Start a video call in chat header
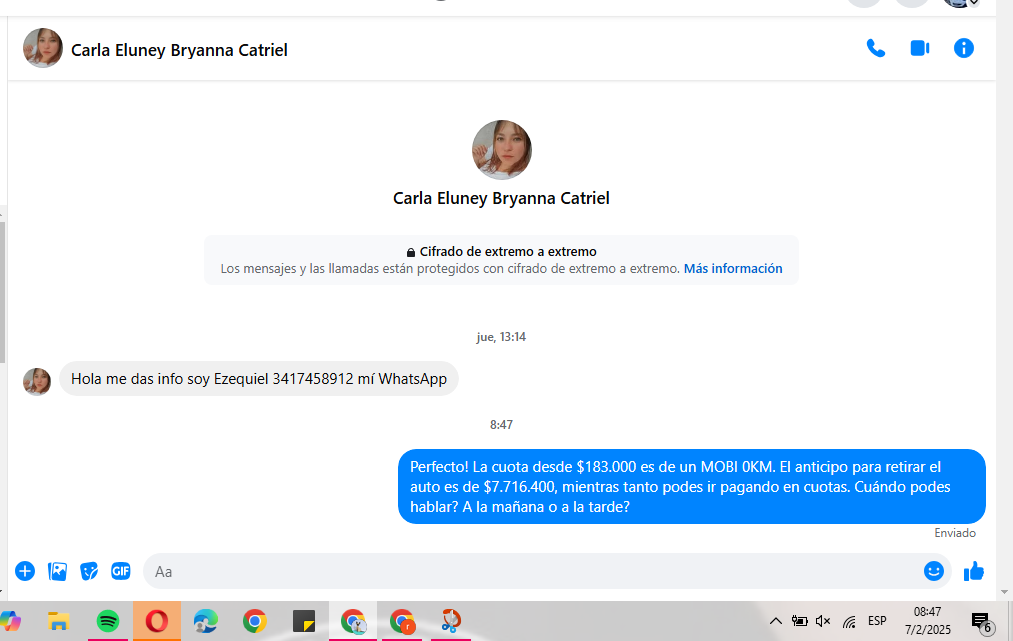The width and height of the screenshot is (1013, 641). coord(920,48)
